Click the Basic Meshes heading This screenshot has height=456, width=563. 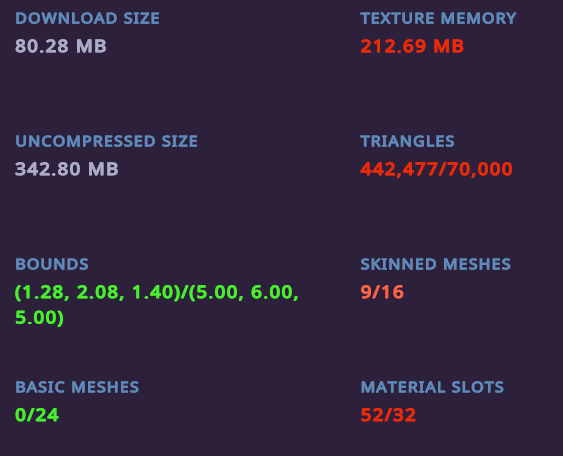77,387
